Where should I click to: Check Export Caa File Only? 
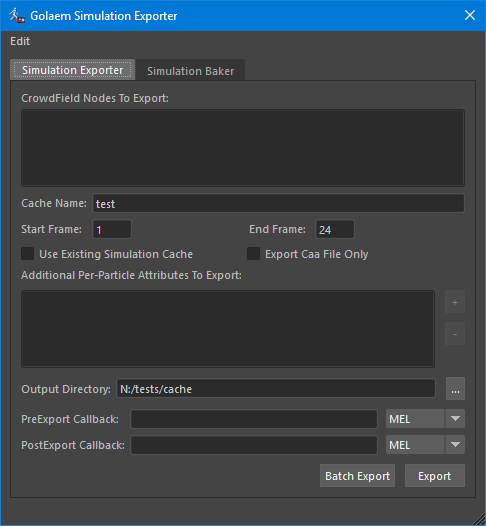point(253,254)
